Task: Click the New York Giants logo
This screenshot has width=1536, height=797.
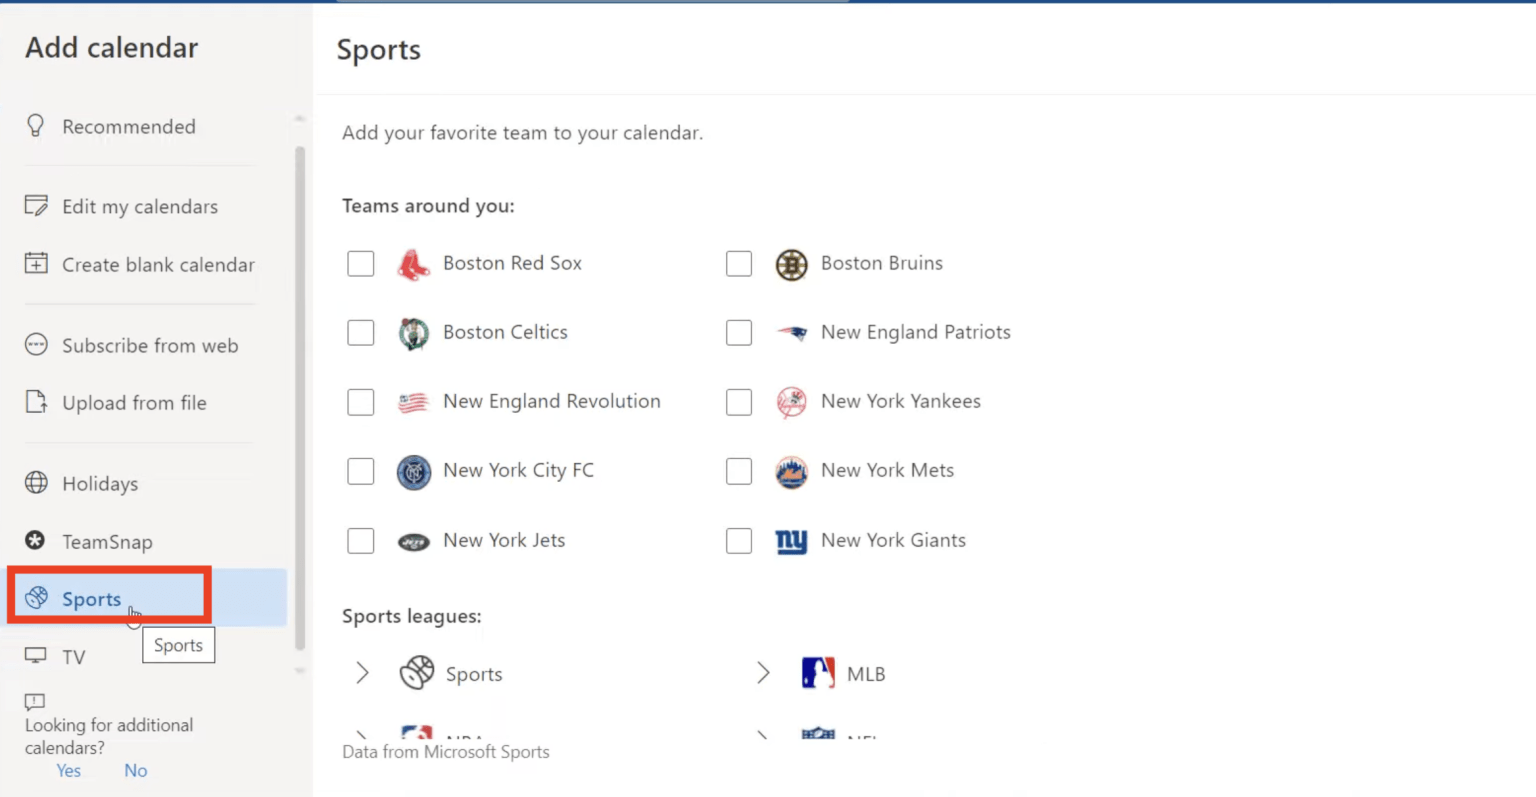Action: tap(791, 541)
